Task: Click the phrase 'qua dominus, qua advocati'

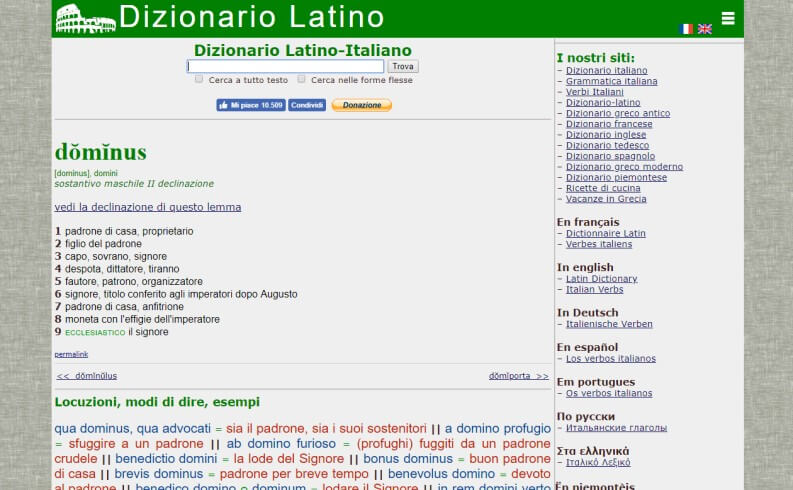Action: pyautogui.click(x=133, y=428)
